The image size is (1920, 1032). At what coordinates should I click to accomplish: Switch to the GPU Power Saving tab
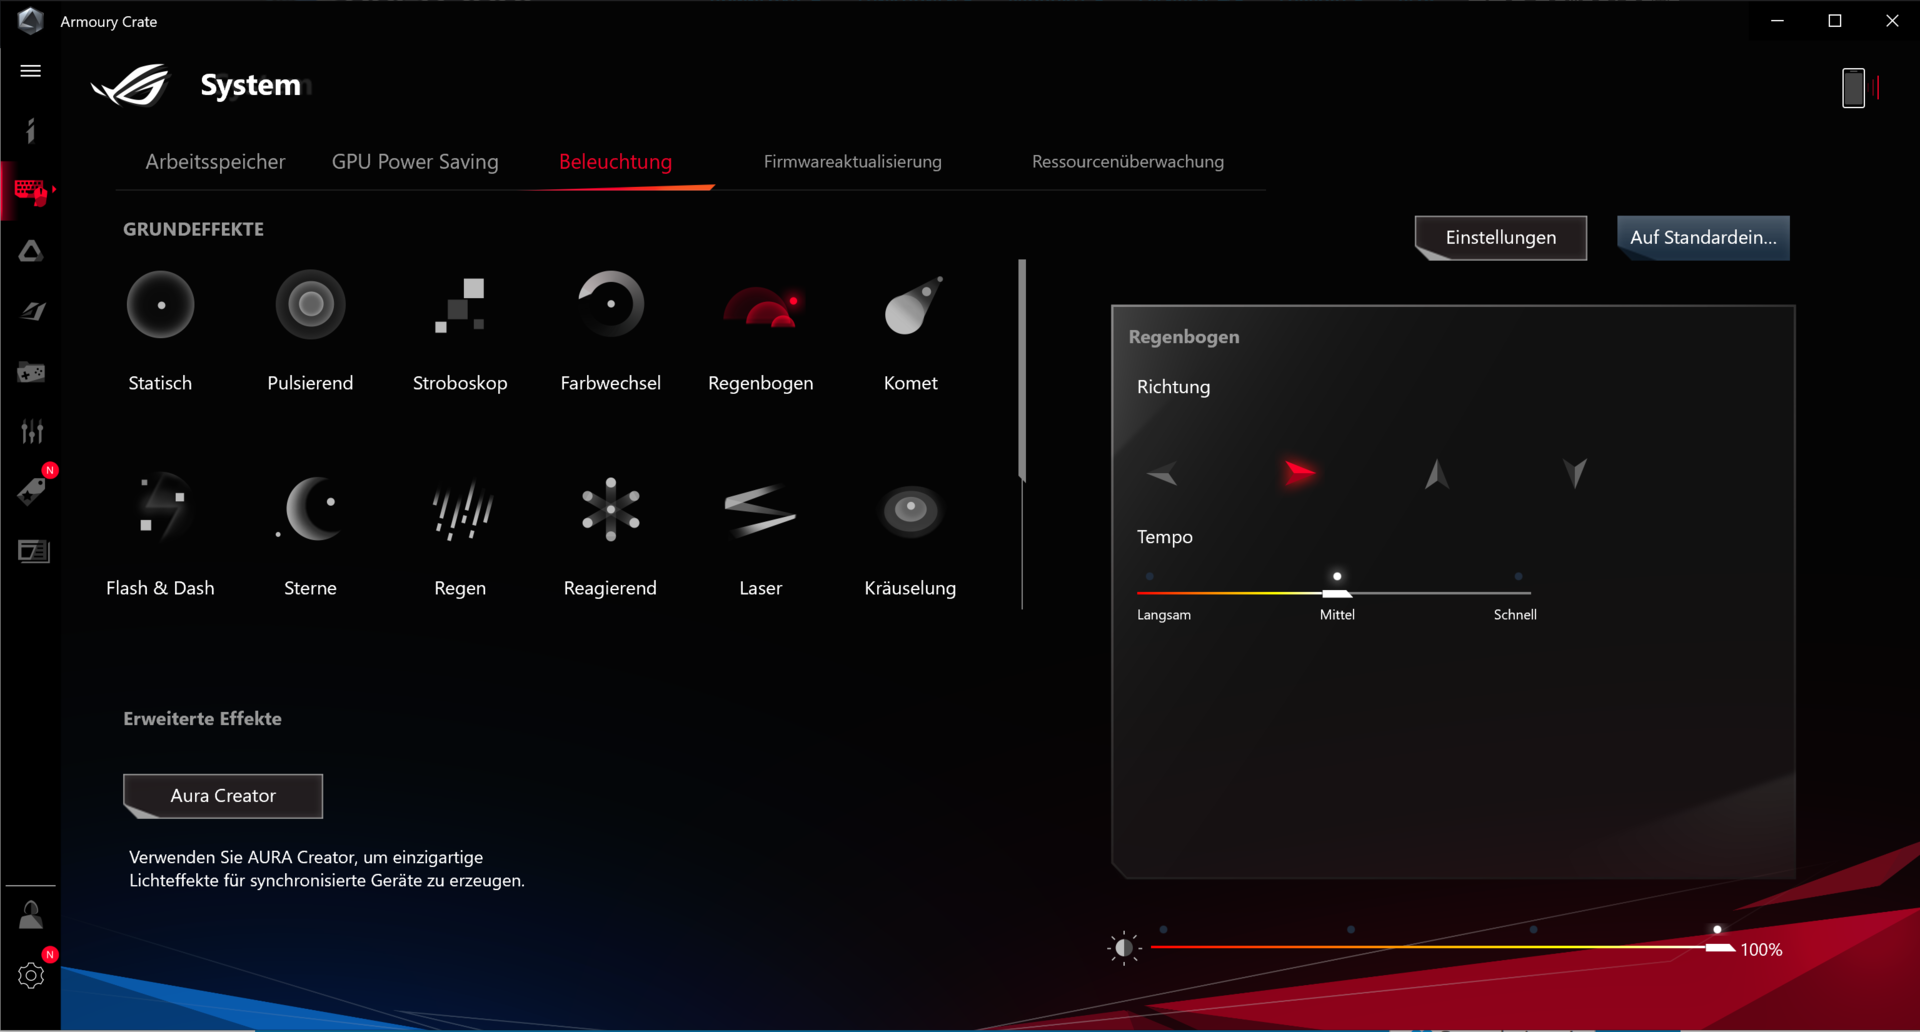(x=415, y=162)
